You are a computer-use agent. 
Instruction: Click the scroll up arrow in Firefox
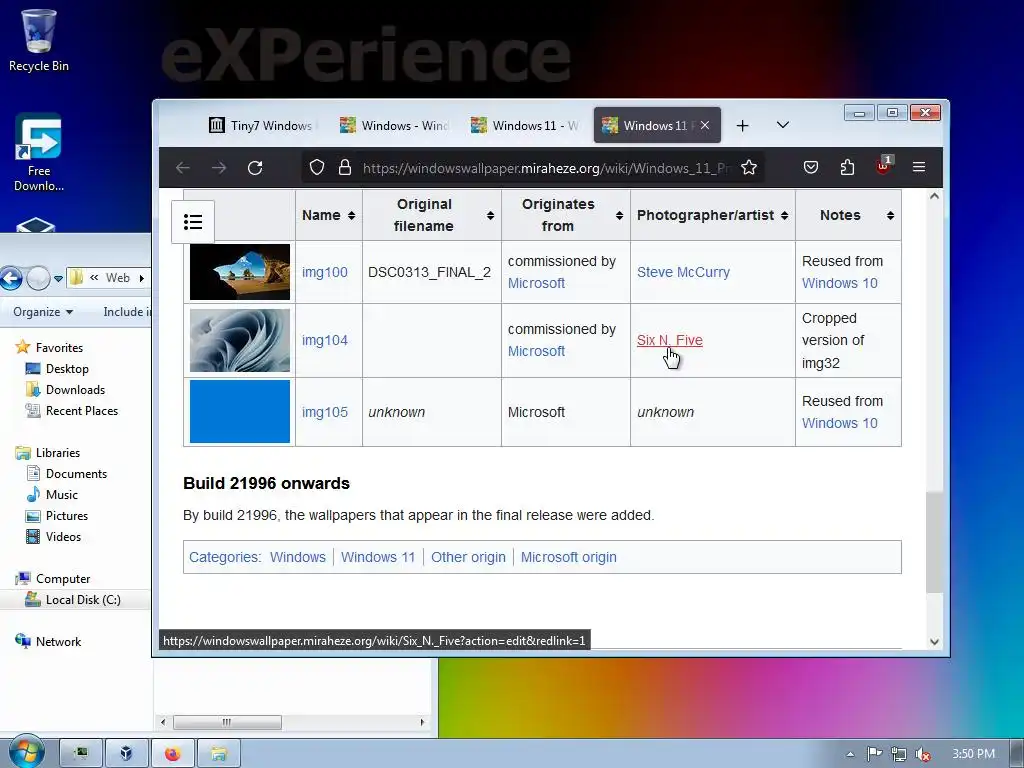935,197
